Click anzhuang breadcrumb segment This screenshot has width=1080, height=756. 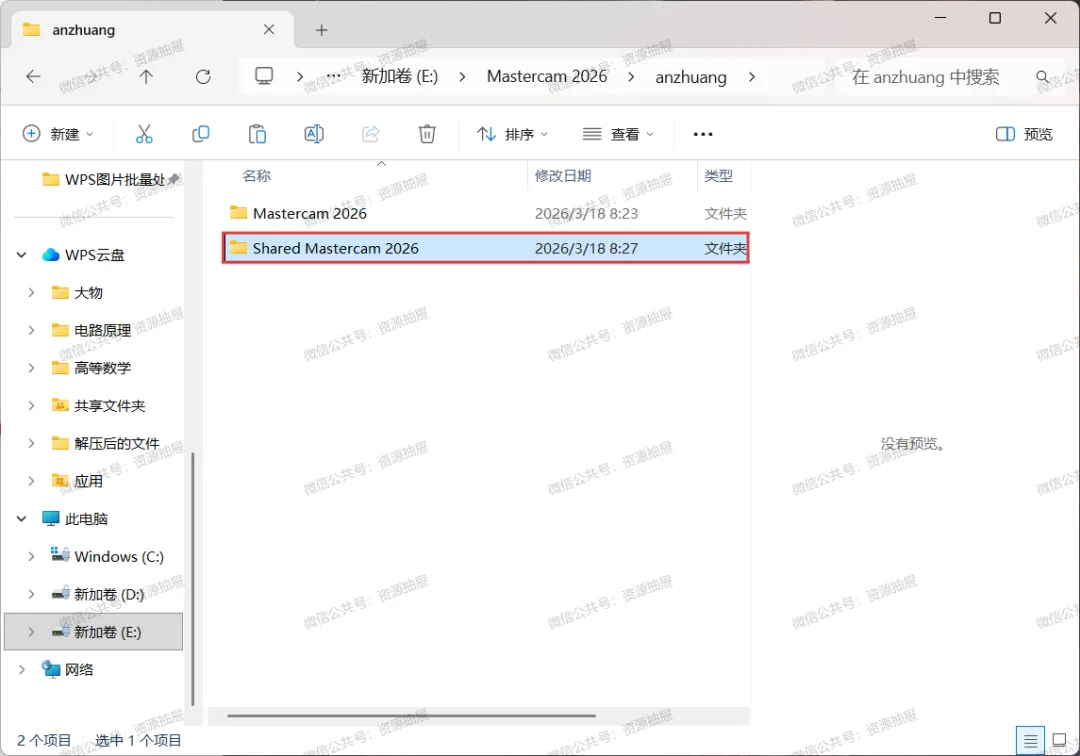691,76
